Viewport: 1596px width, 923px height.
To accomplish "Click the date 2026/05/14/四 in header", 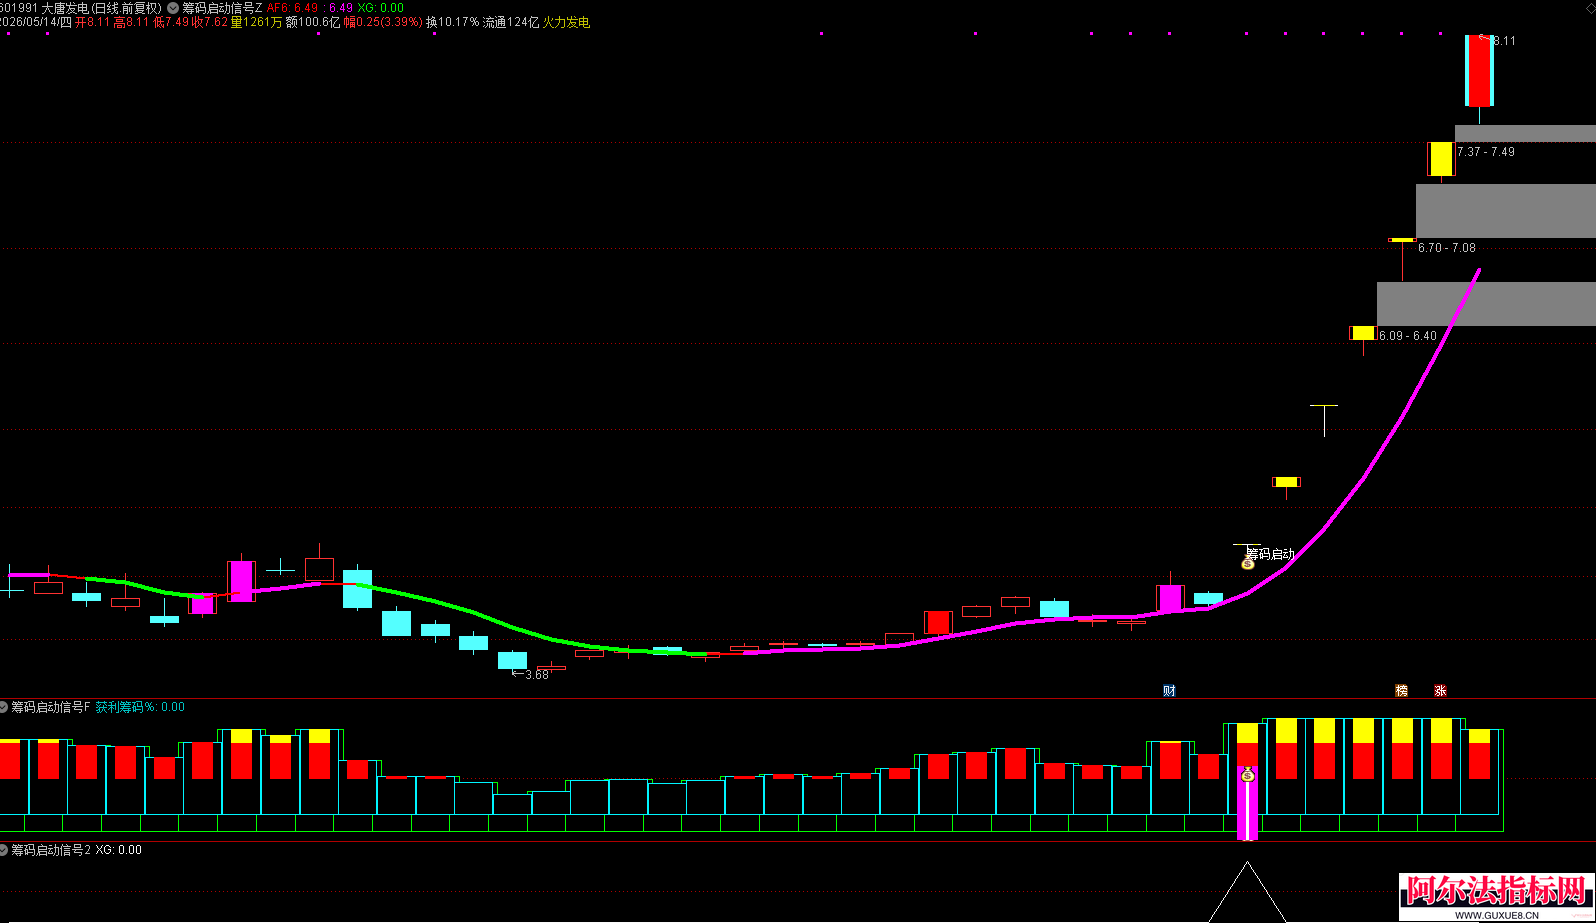I will coord(36,22).
